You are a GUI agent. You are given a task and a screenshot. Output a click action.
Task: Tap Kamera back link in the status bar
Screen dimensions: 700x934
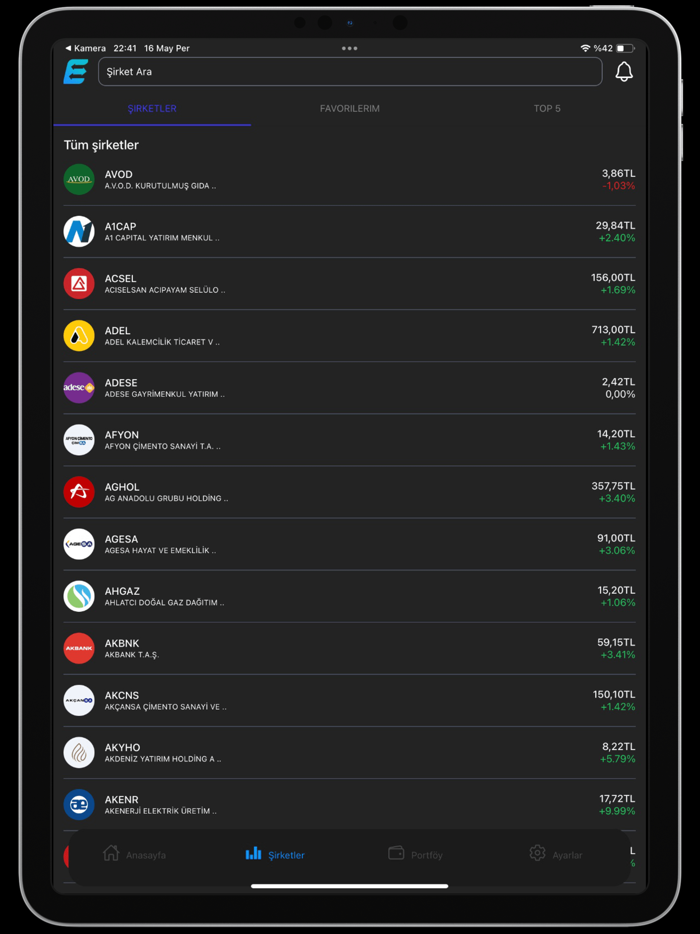tap(86, 48)
